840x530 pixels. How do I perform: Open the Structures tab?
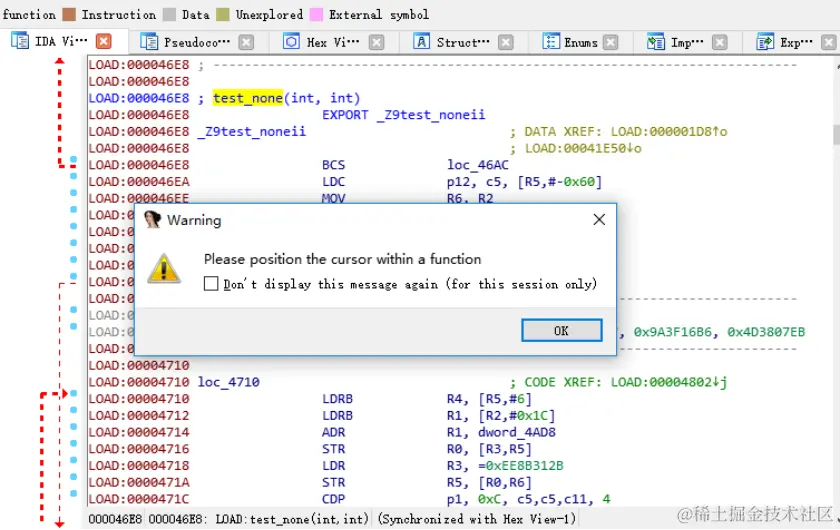pyautogui.click(x=463, y=42)
